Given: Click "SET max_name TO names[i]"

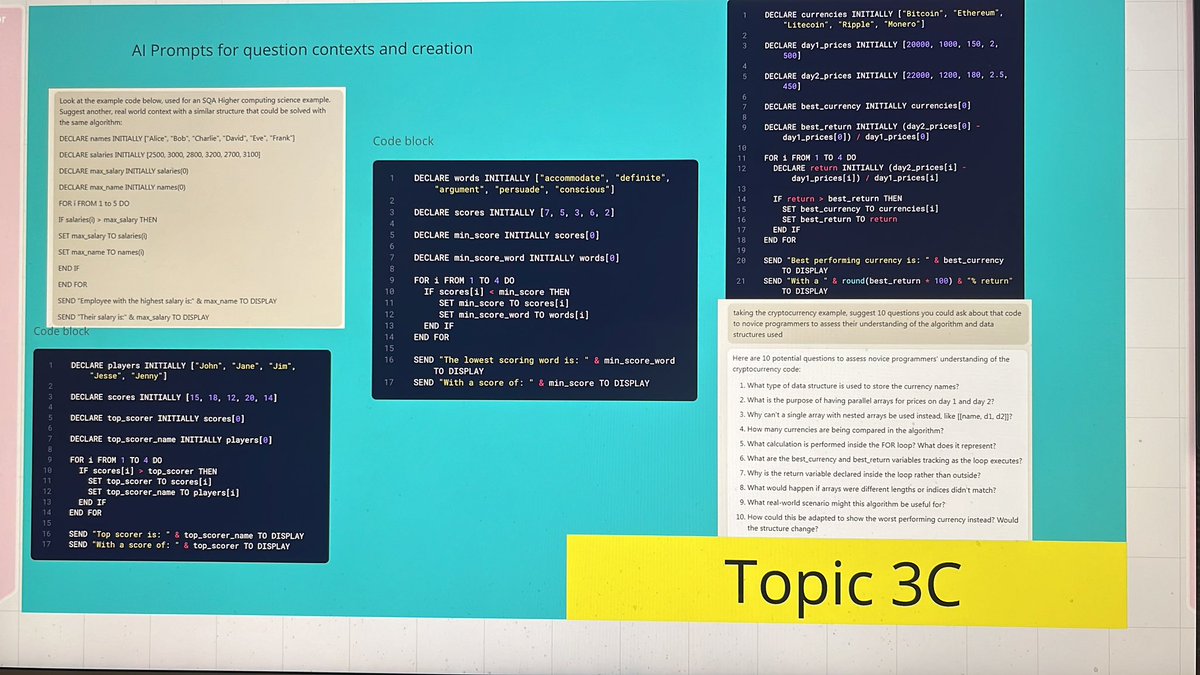Looking at the screenshot, I should (x=101, y=252).
